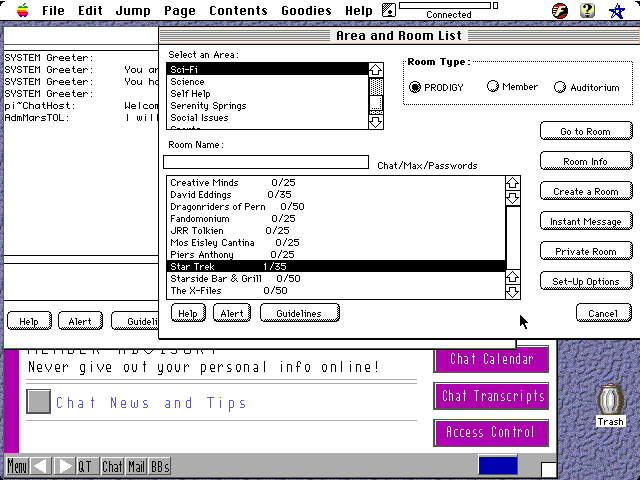Select The X-Files room
642x480 pixels.
tap(336, 291)
